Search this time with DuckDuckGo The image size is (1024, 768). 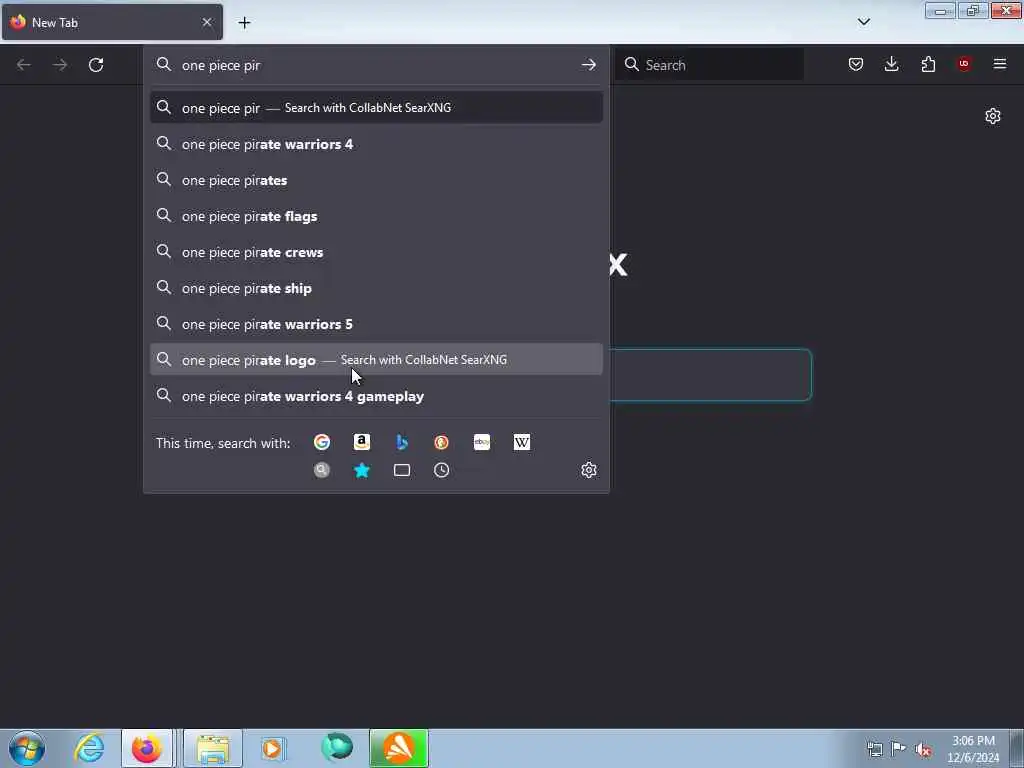pos(441,443)
